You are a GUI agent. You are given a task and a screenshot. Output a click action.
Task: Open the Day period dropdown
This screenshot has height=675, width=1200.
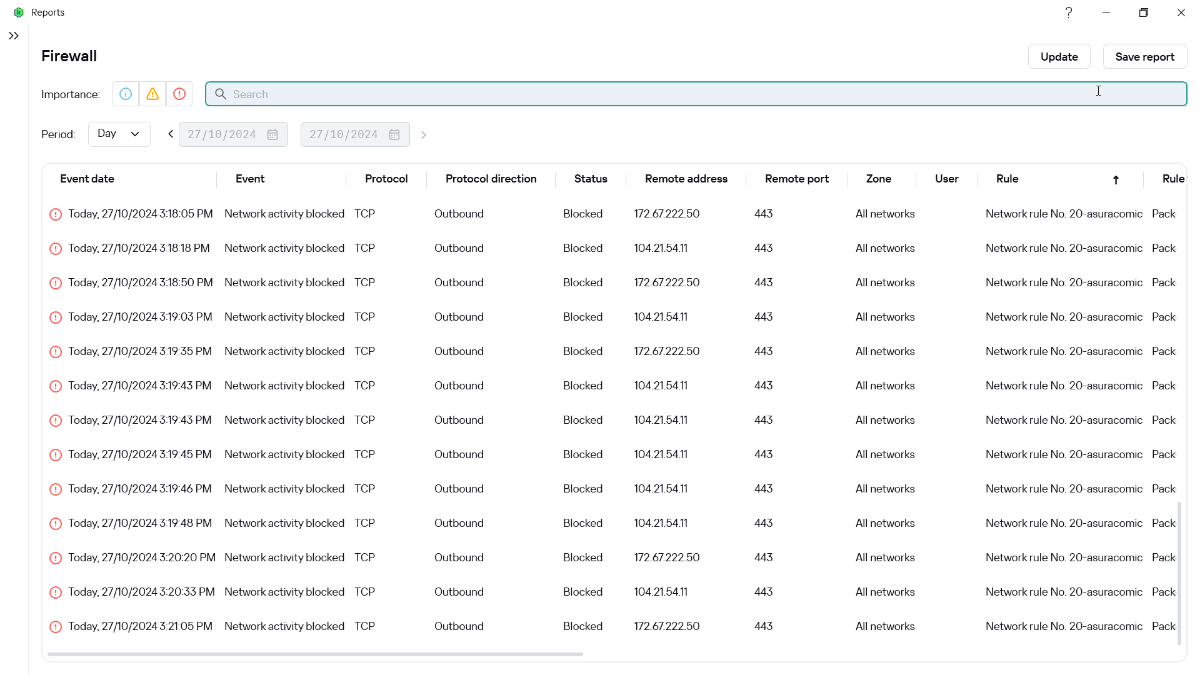119,134
